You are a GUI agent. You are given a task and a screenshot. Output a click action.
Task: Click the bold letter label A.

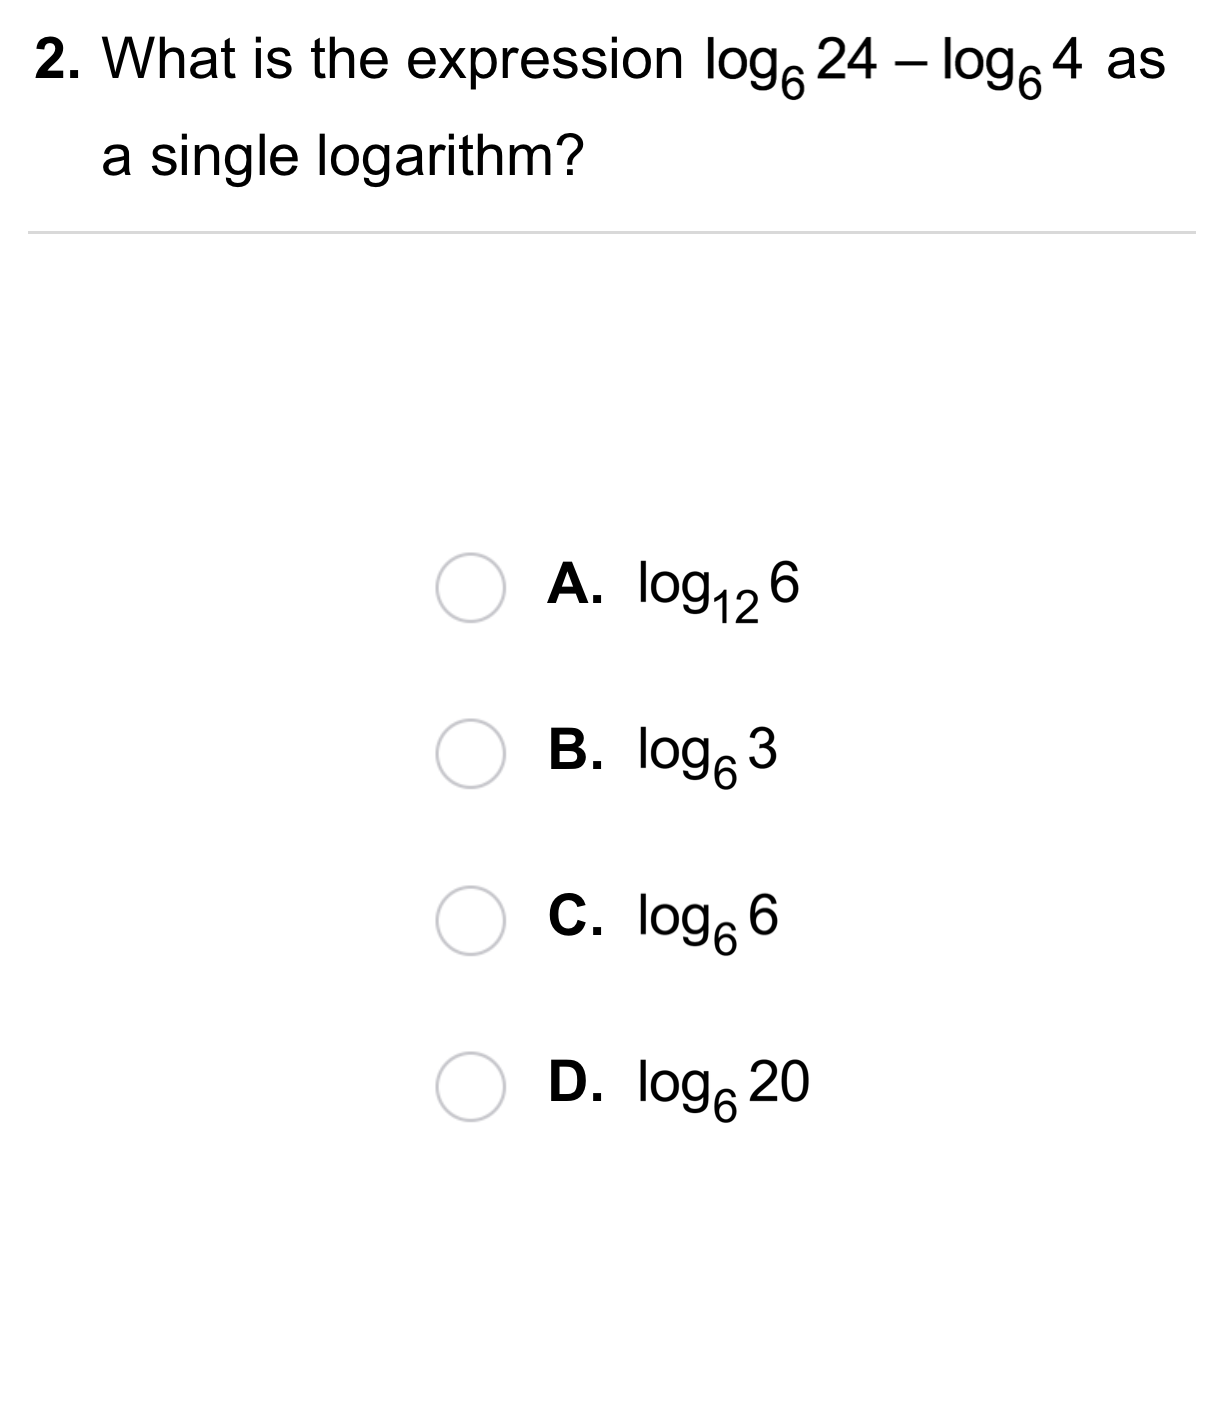574,584
